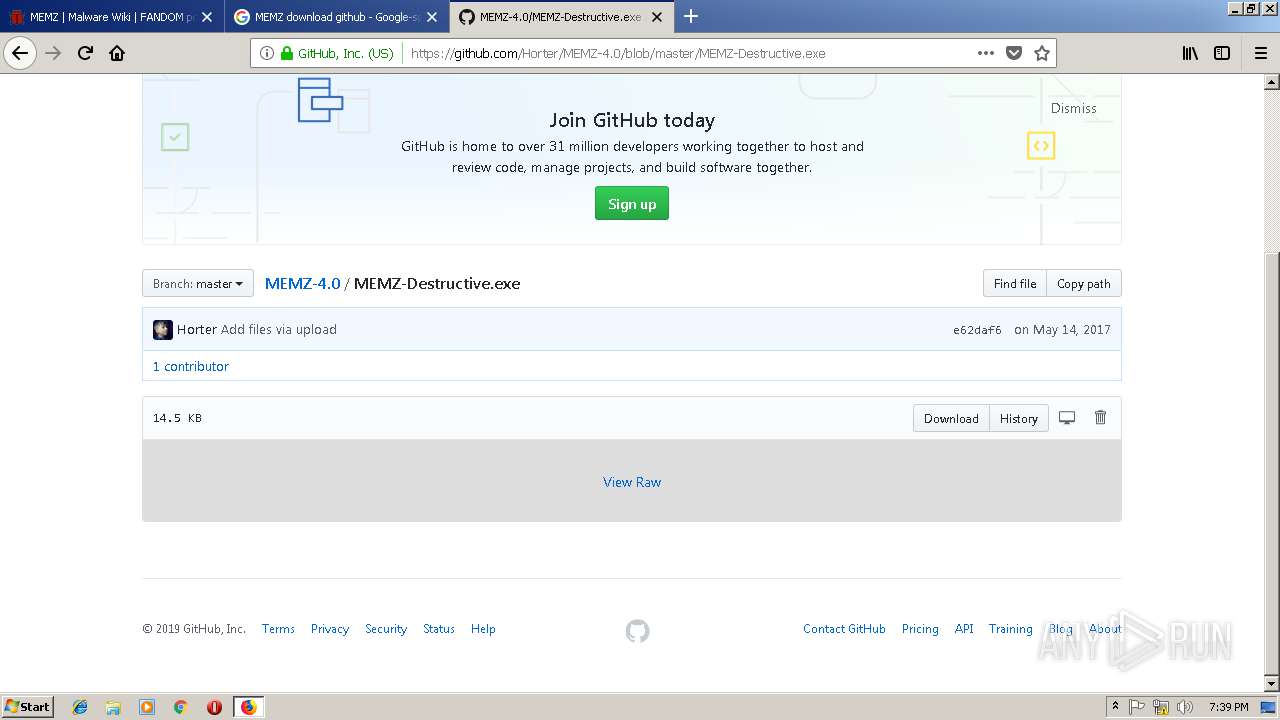Click the trash delete file icon
The height and width of the screenshot is (720, 1280).
point(1100,418)
